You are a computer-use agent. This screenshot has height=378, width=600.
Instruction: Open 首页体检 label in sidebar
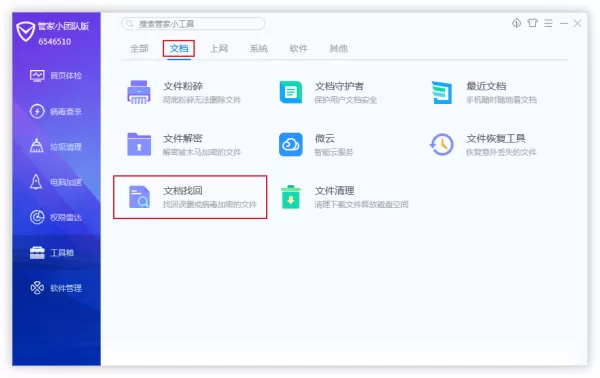pyautogui.click(x=66, y=76)
